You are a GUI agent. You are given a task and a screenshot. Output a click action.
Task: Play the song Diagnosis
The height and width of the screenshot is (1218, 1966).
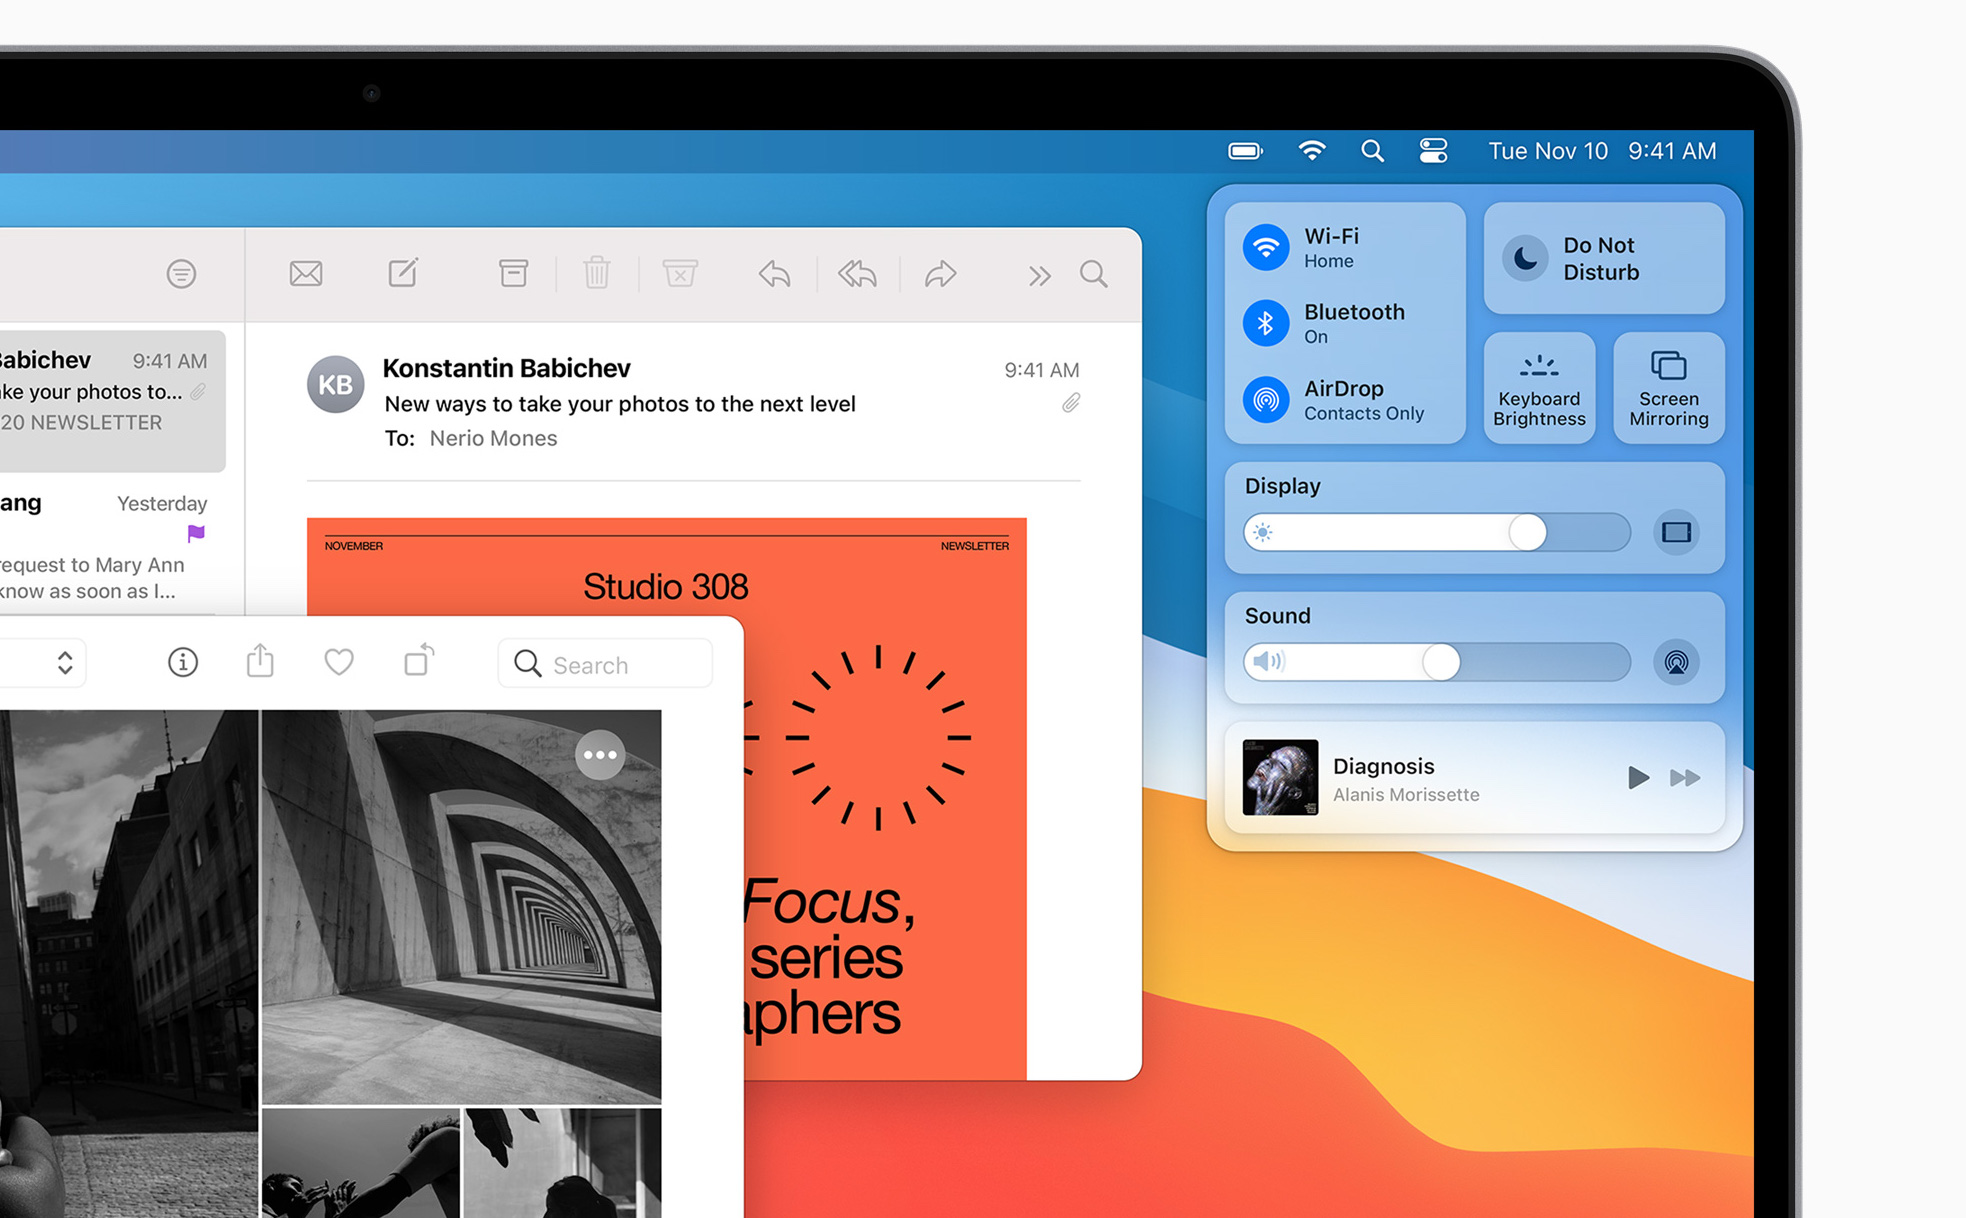pos(1637,777)
